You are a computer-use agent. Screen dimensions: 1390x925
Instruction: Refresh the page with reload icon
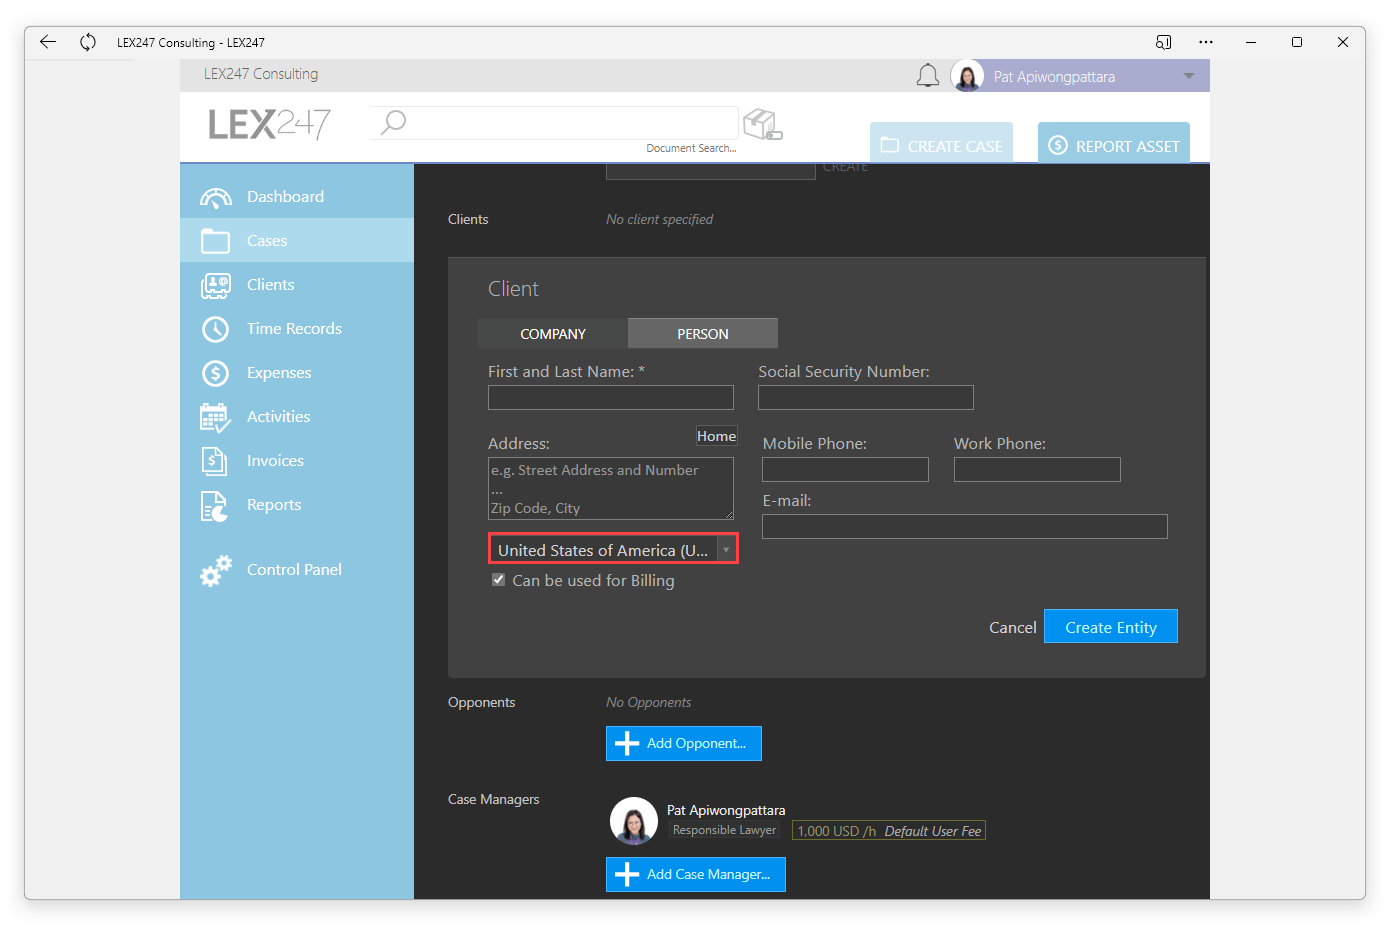tap(88, 42)
